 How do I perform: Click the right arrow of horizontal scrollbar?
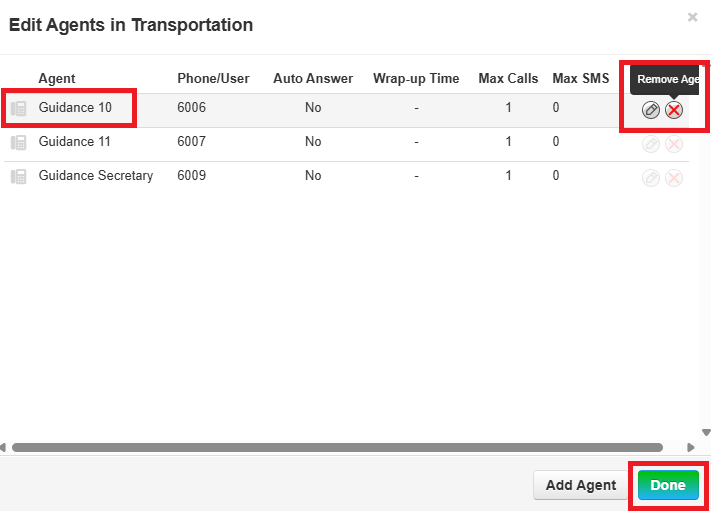click(x=691, y=447)
